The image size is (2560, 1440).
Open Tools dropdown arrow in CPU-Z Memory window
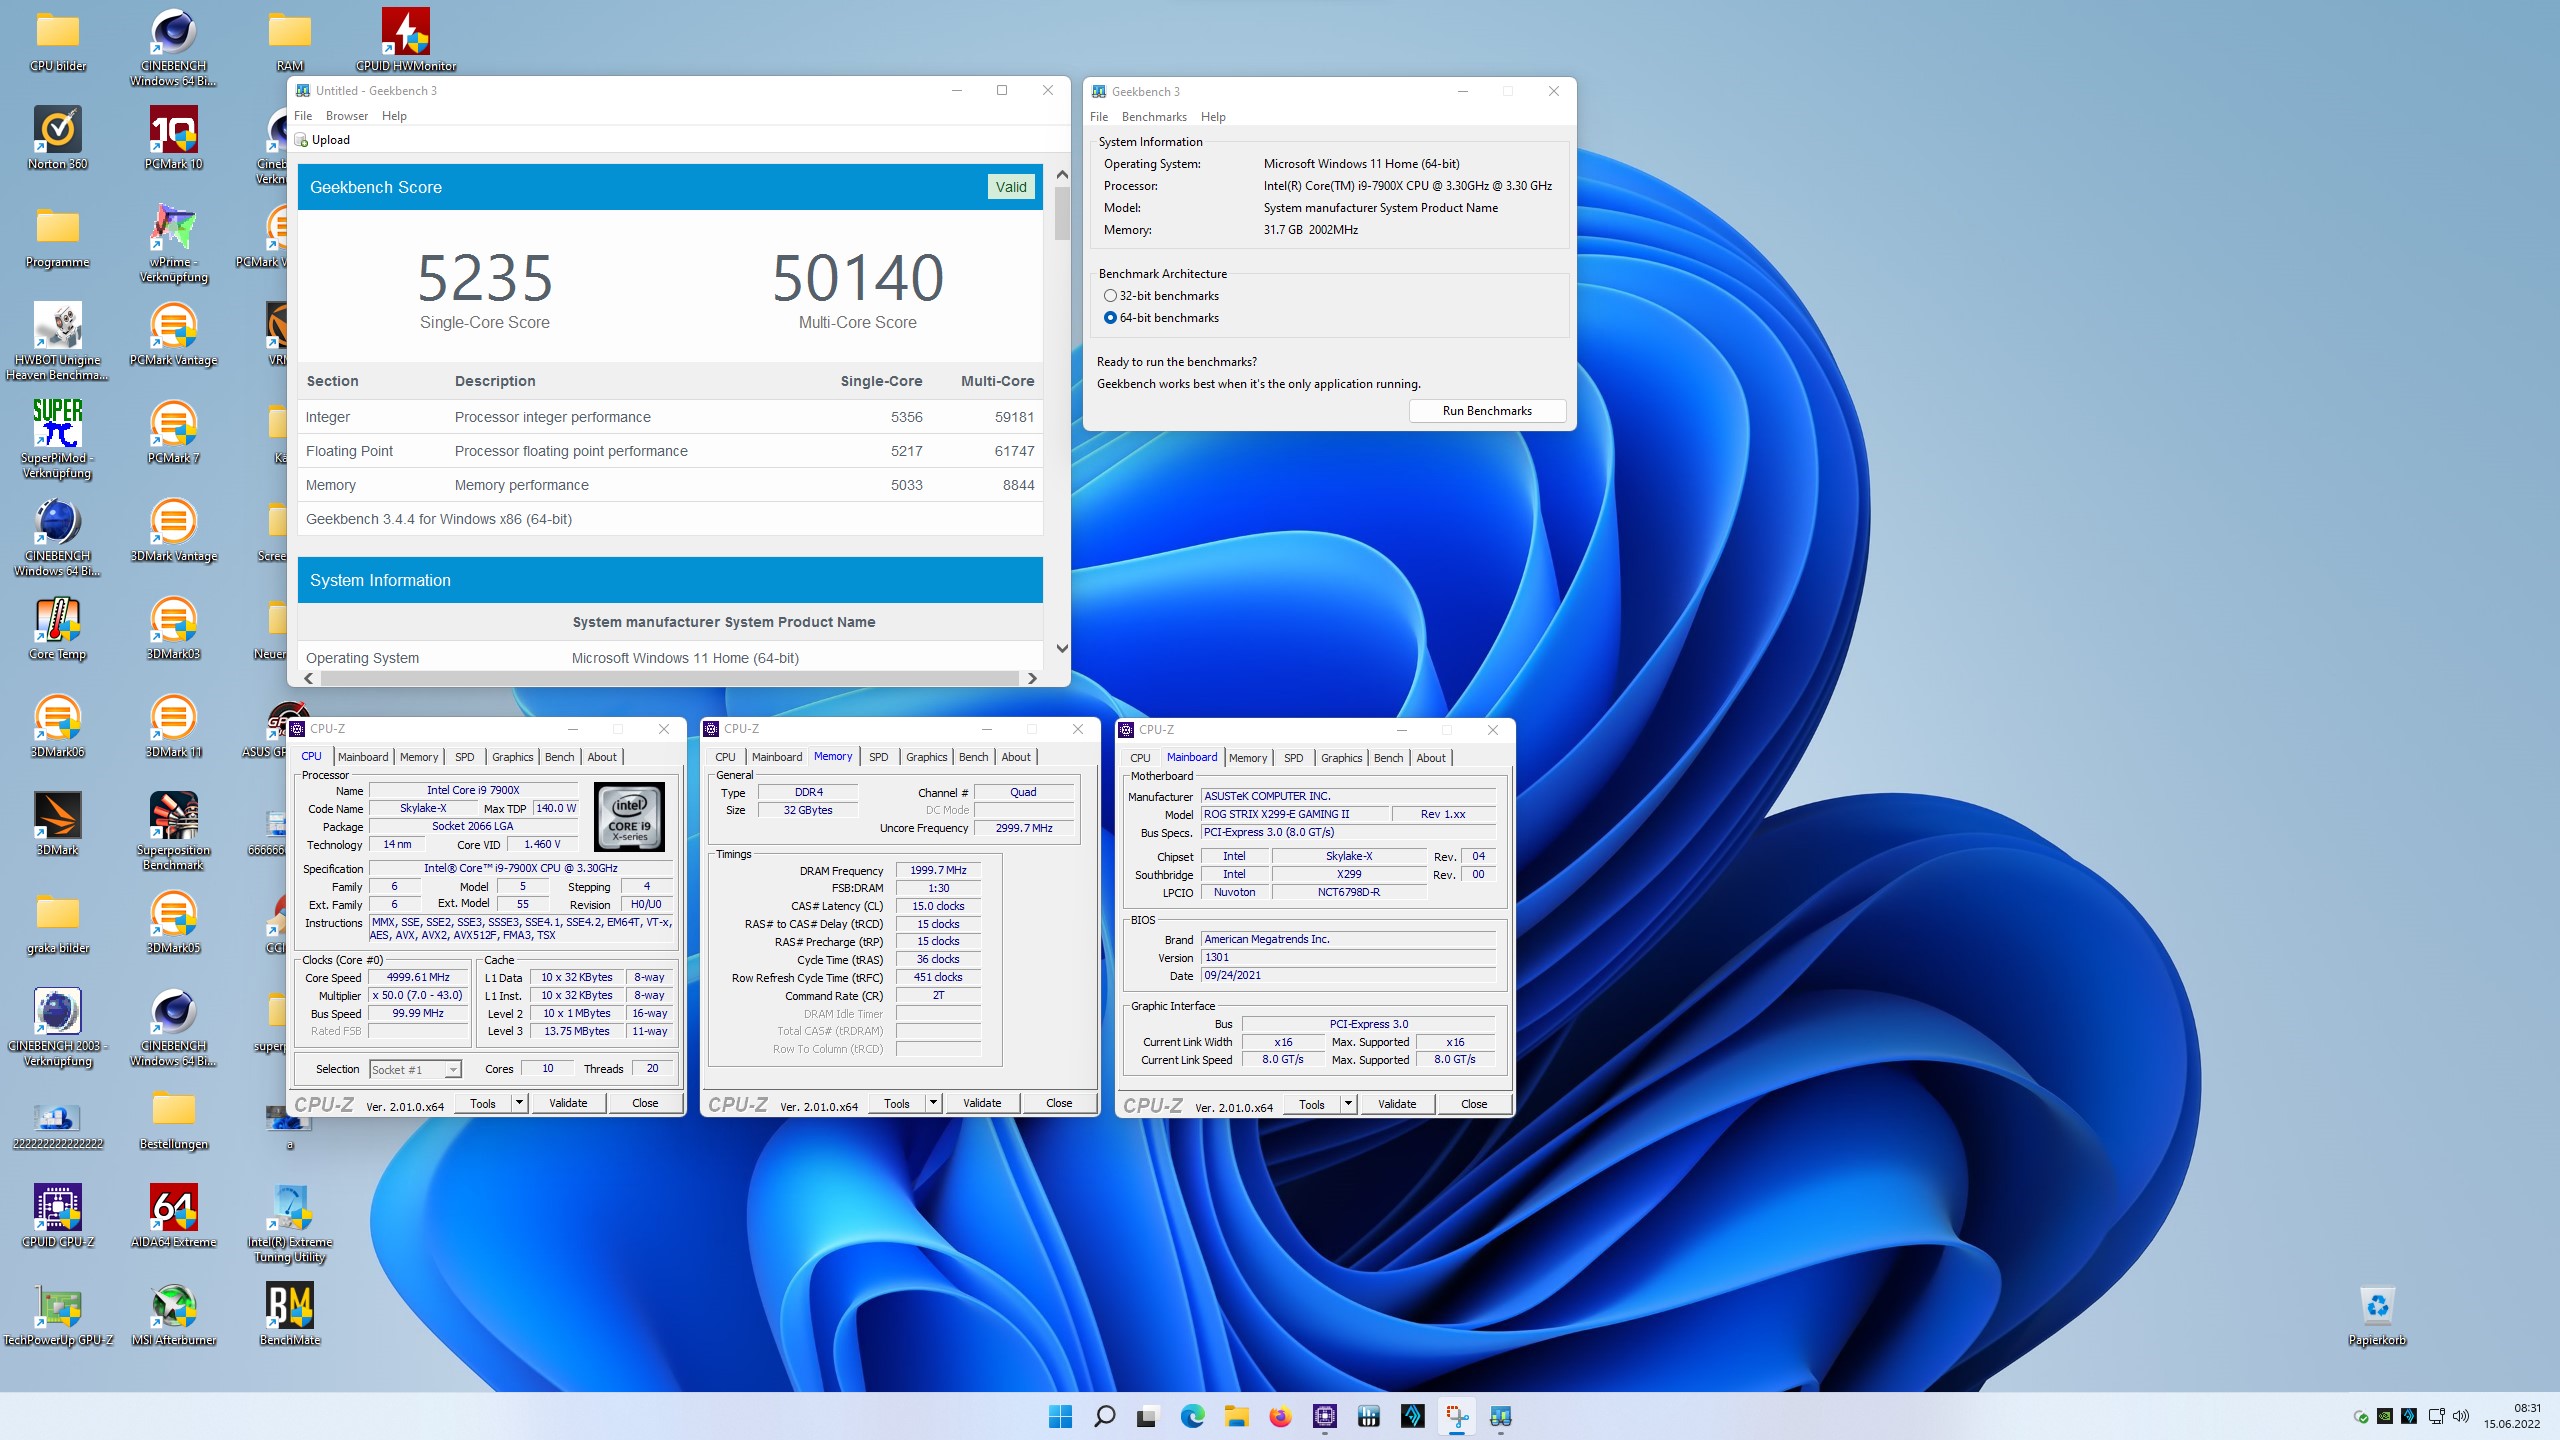(x=933, y=1103)
